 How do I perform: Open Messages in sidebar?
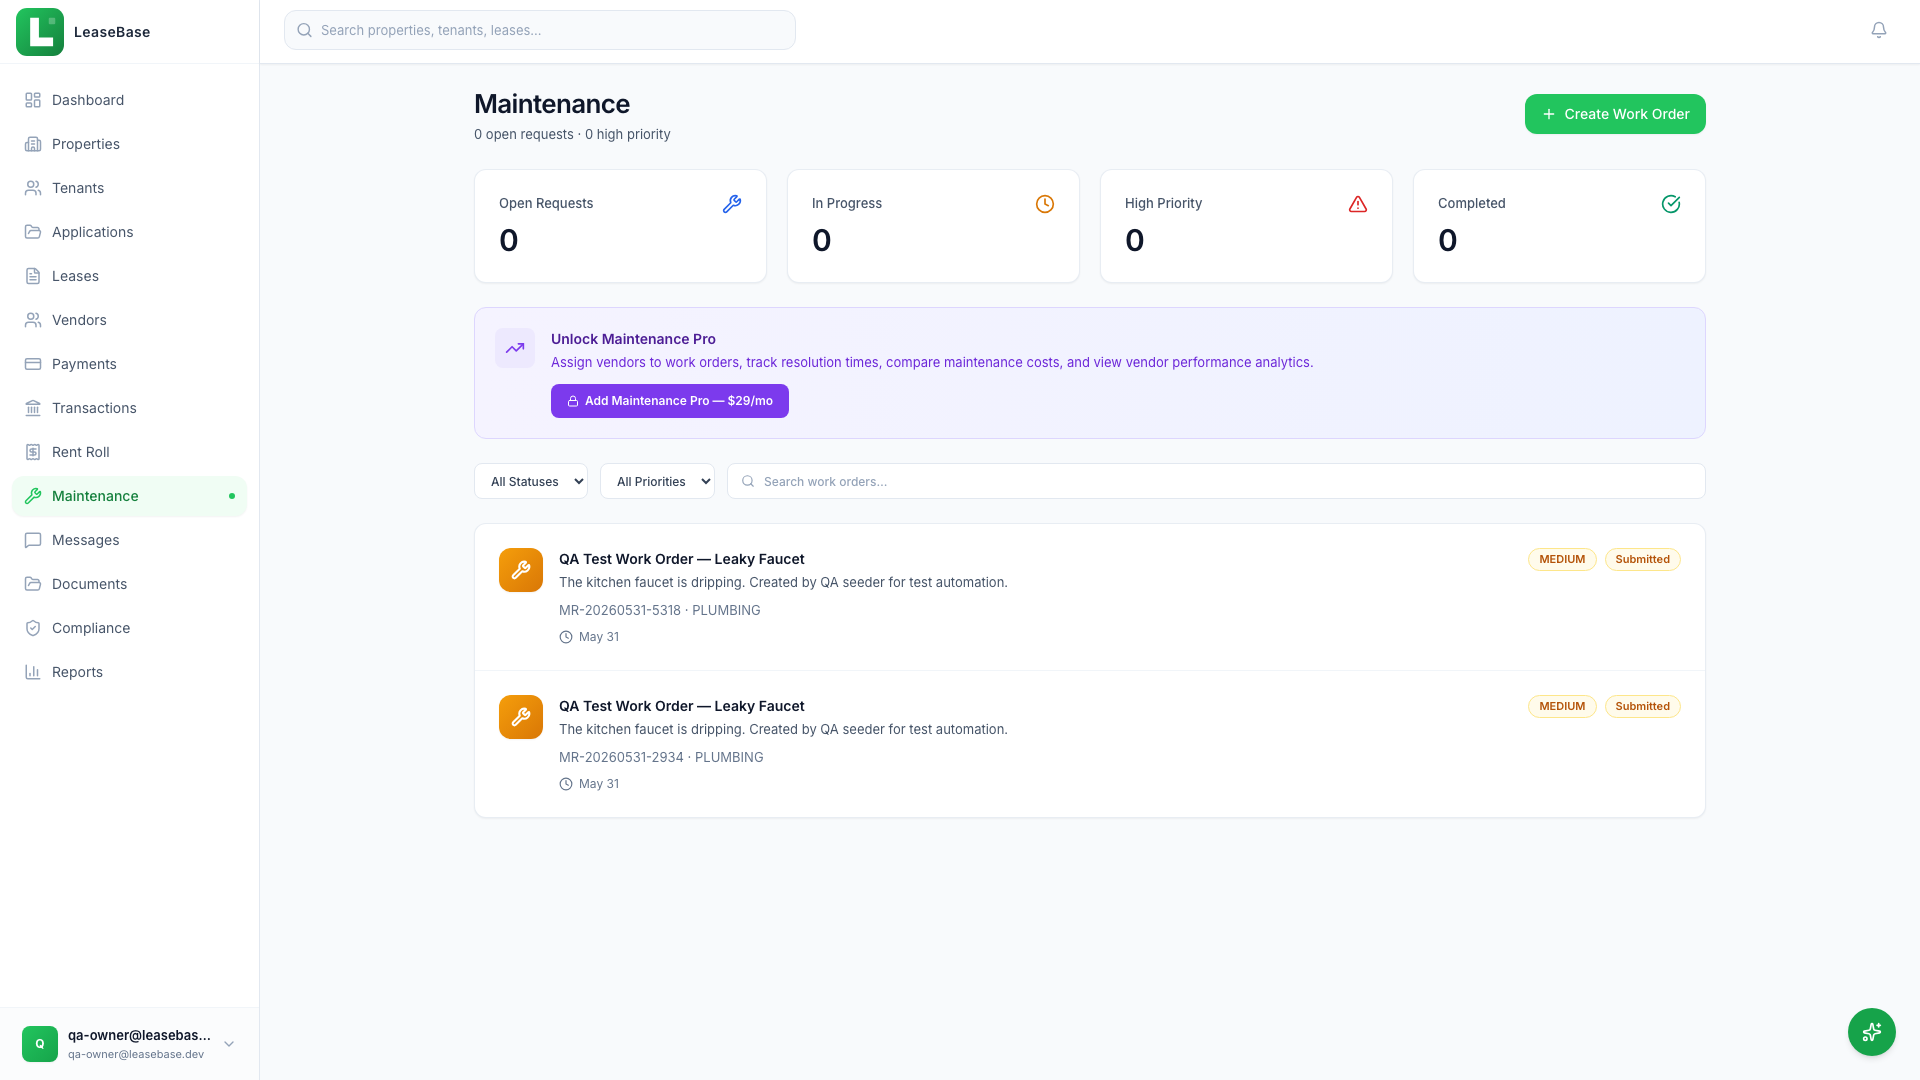click(129, 540)
